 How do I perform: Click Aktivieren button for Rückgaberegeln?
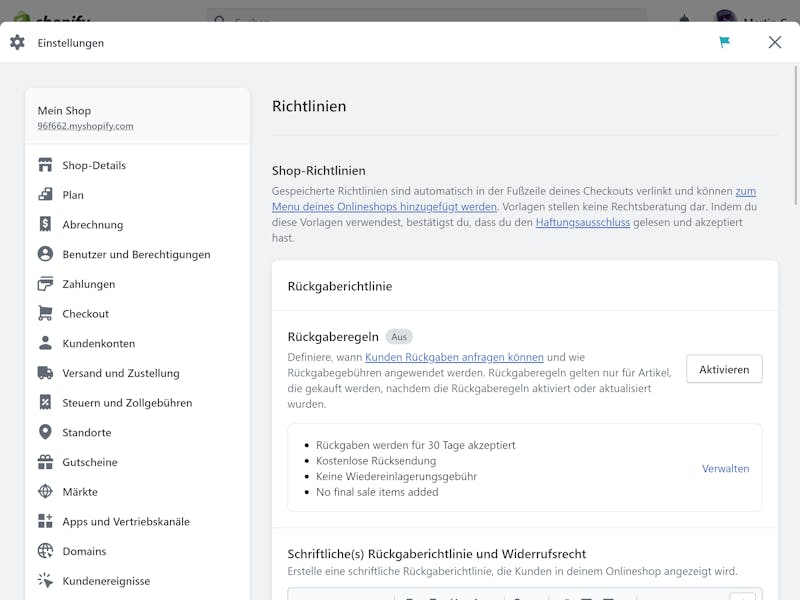point(724,369)
